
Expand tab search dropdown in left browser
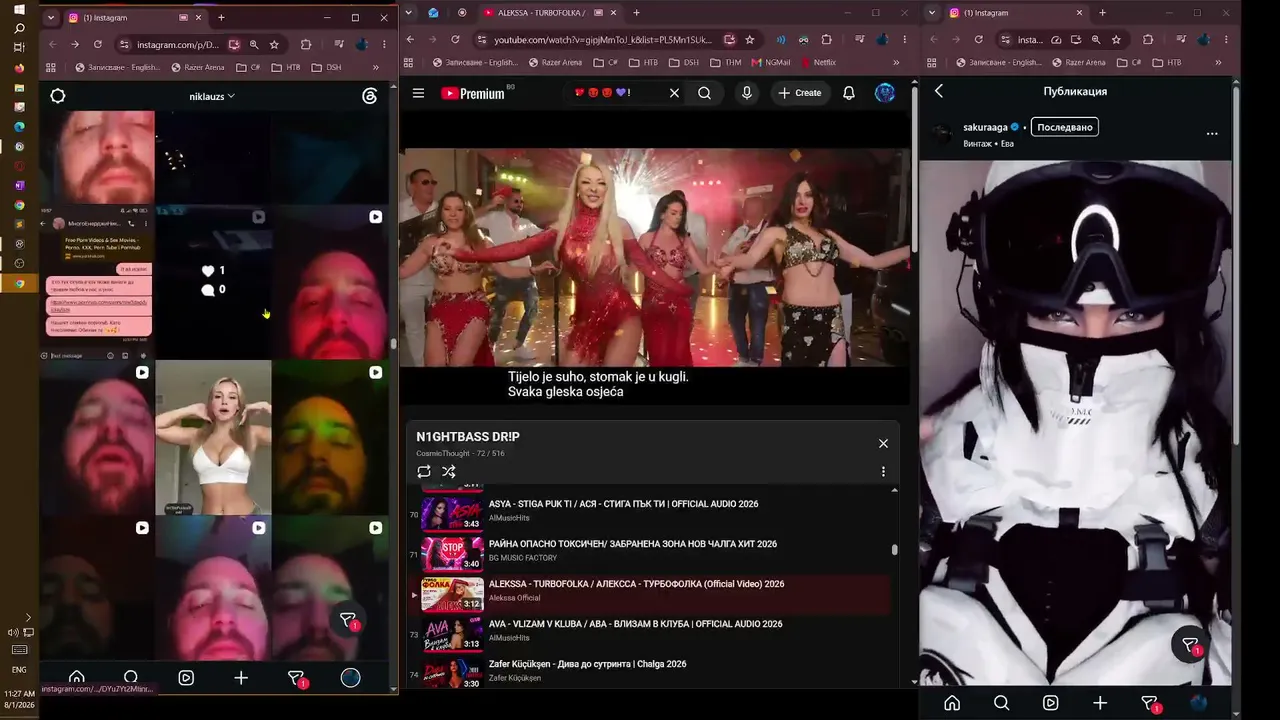pyautogui.click(x=49, y=17)
